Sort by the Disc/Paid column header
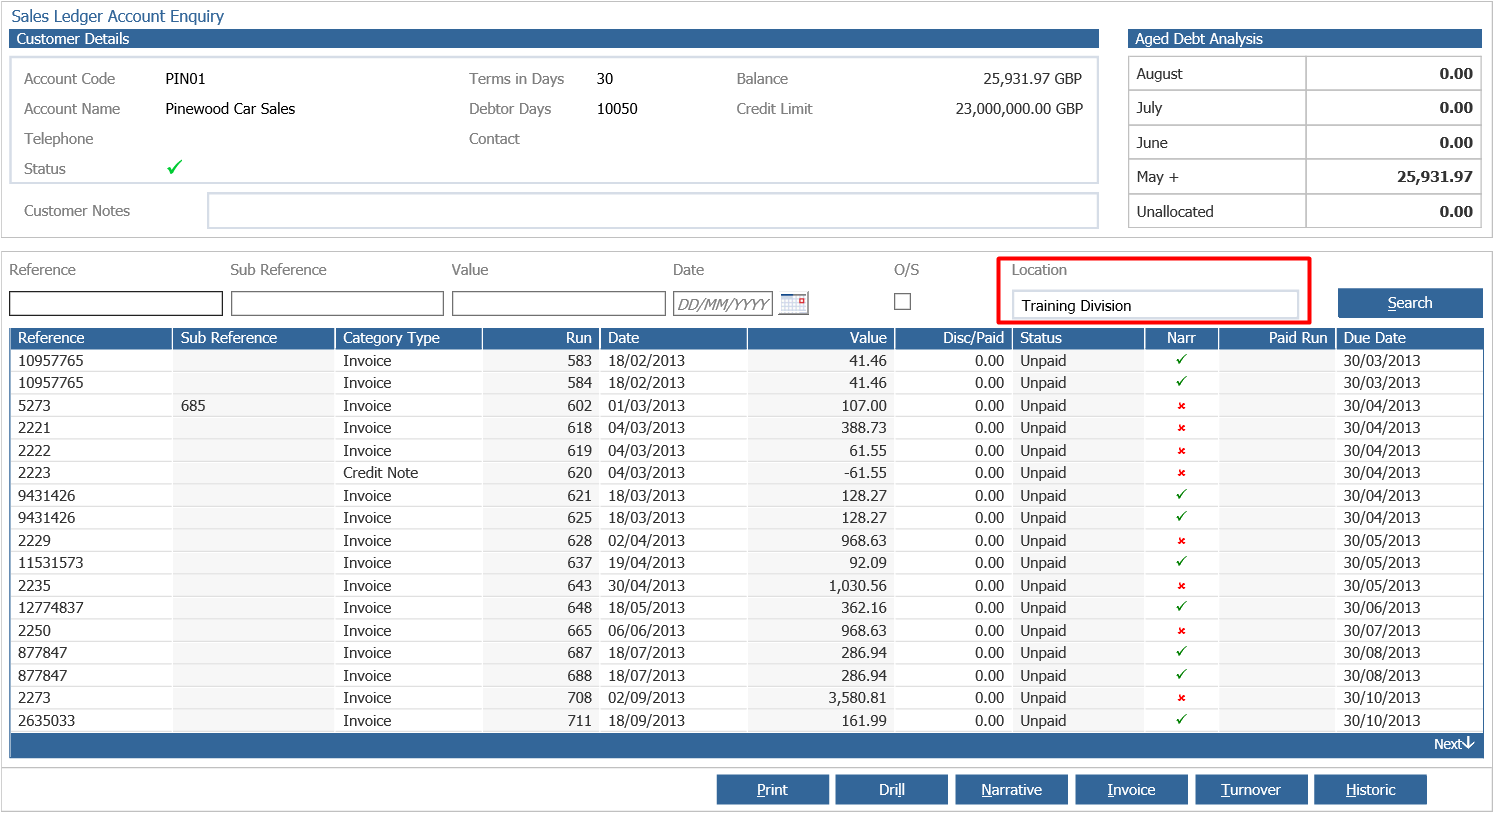 click(951, 338)
